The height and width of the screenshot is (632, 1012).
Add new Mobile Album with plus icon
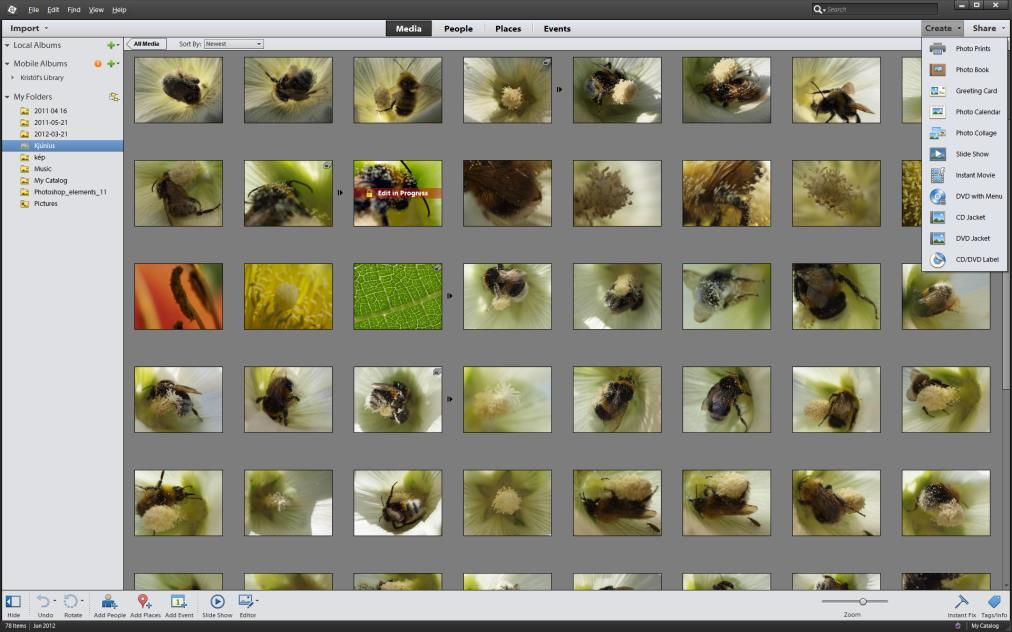pos(111,63)
